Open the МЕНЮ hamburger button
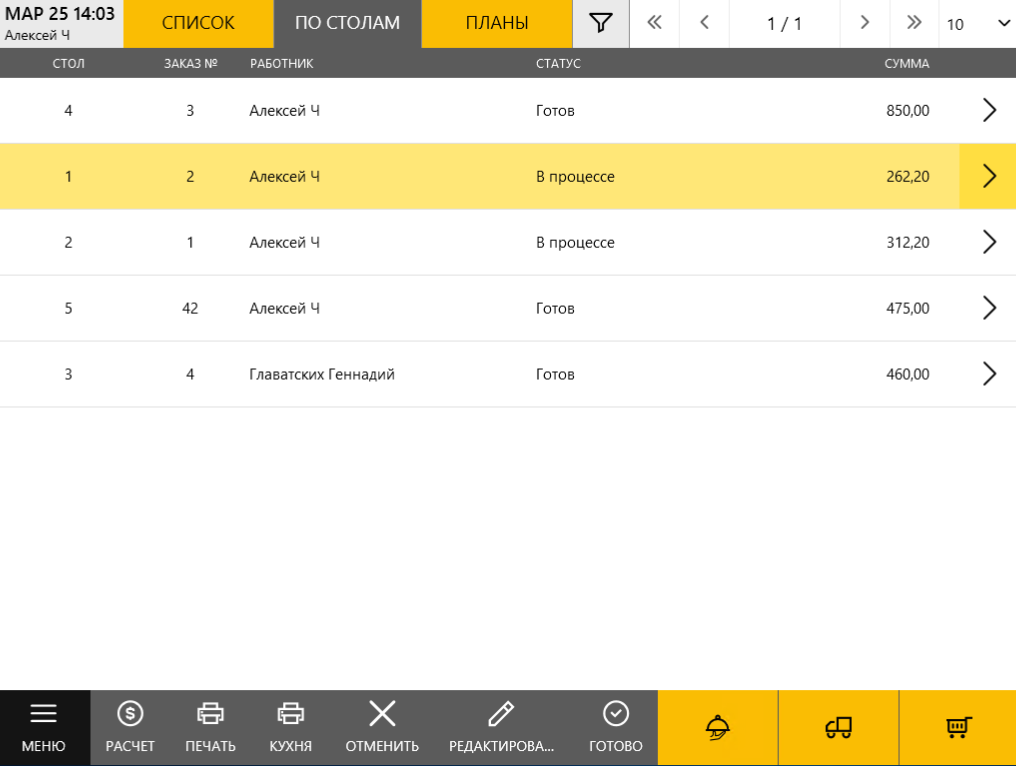This screenshot has height=766, width=1016. pos(43,727)
